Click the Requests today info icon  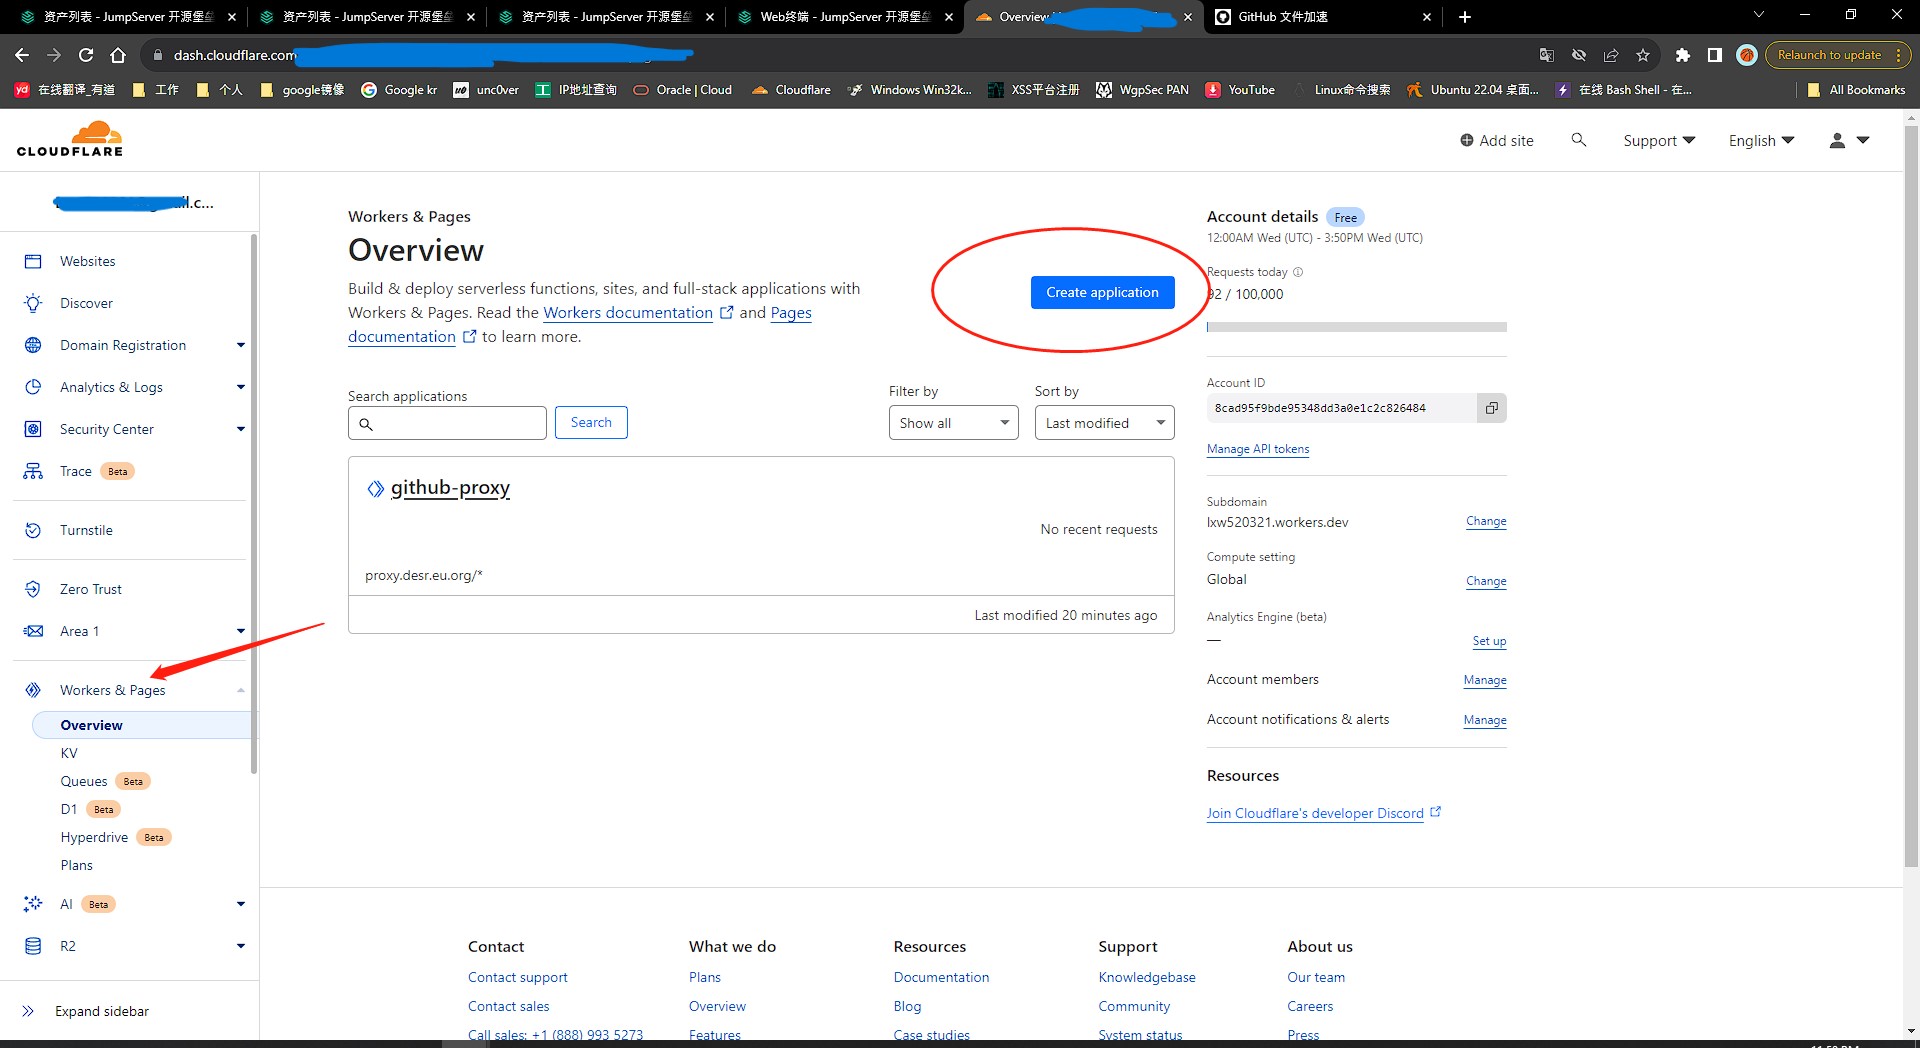coord(1298,272)
